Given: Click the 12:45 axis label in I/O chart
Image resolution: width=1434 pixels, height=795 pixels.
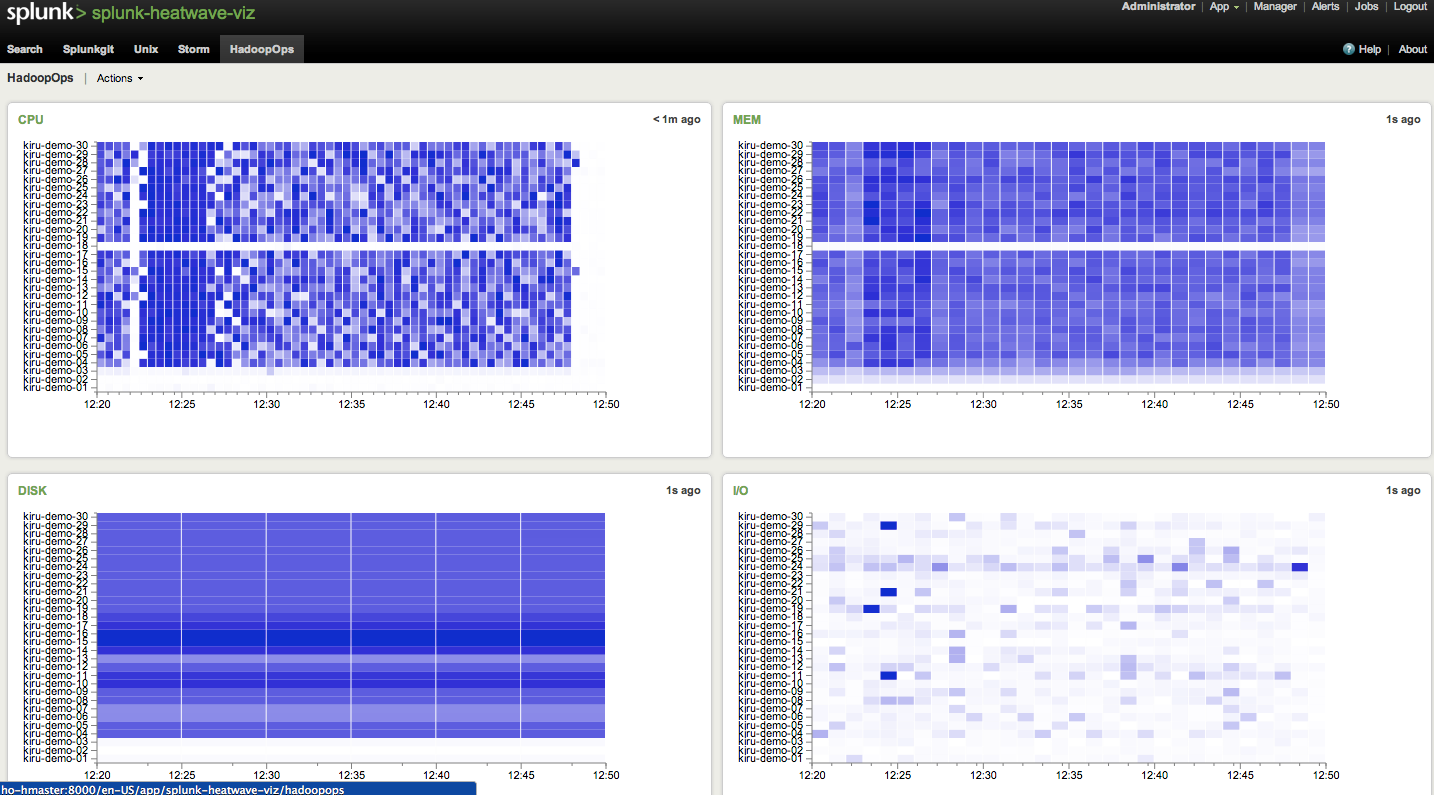Looking at the screenshot, I should [1240, 775].
